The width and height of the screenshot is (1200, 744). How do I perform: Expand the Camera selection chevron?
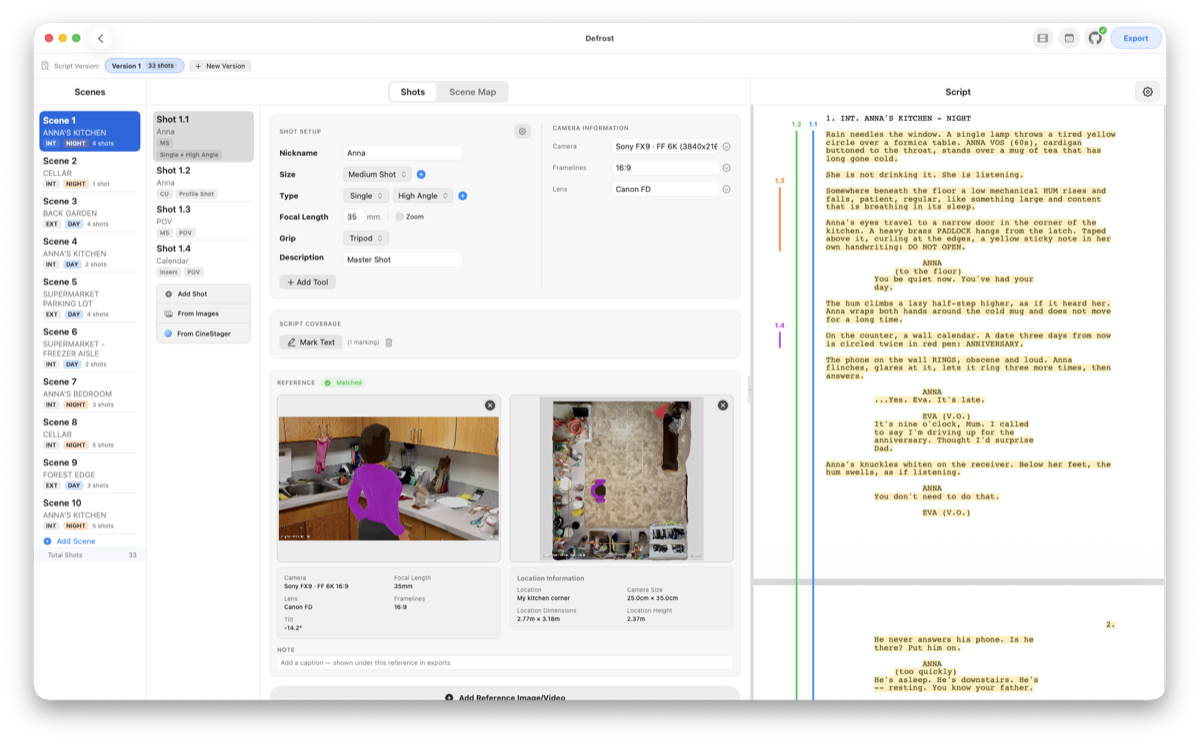(x=726, y=146)
